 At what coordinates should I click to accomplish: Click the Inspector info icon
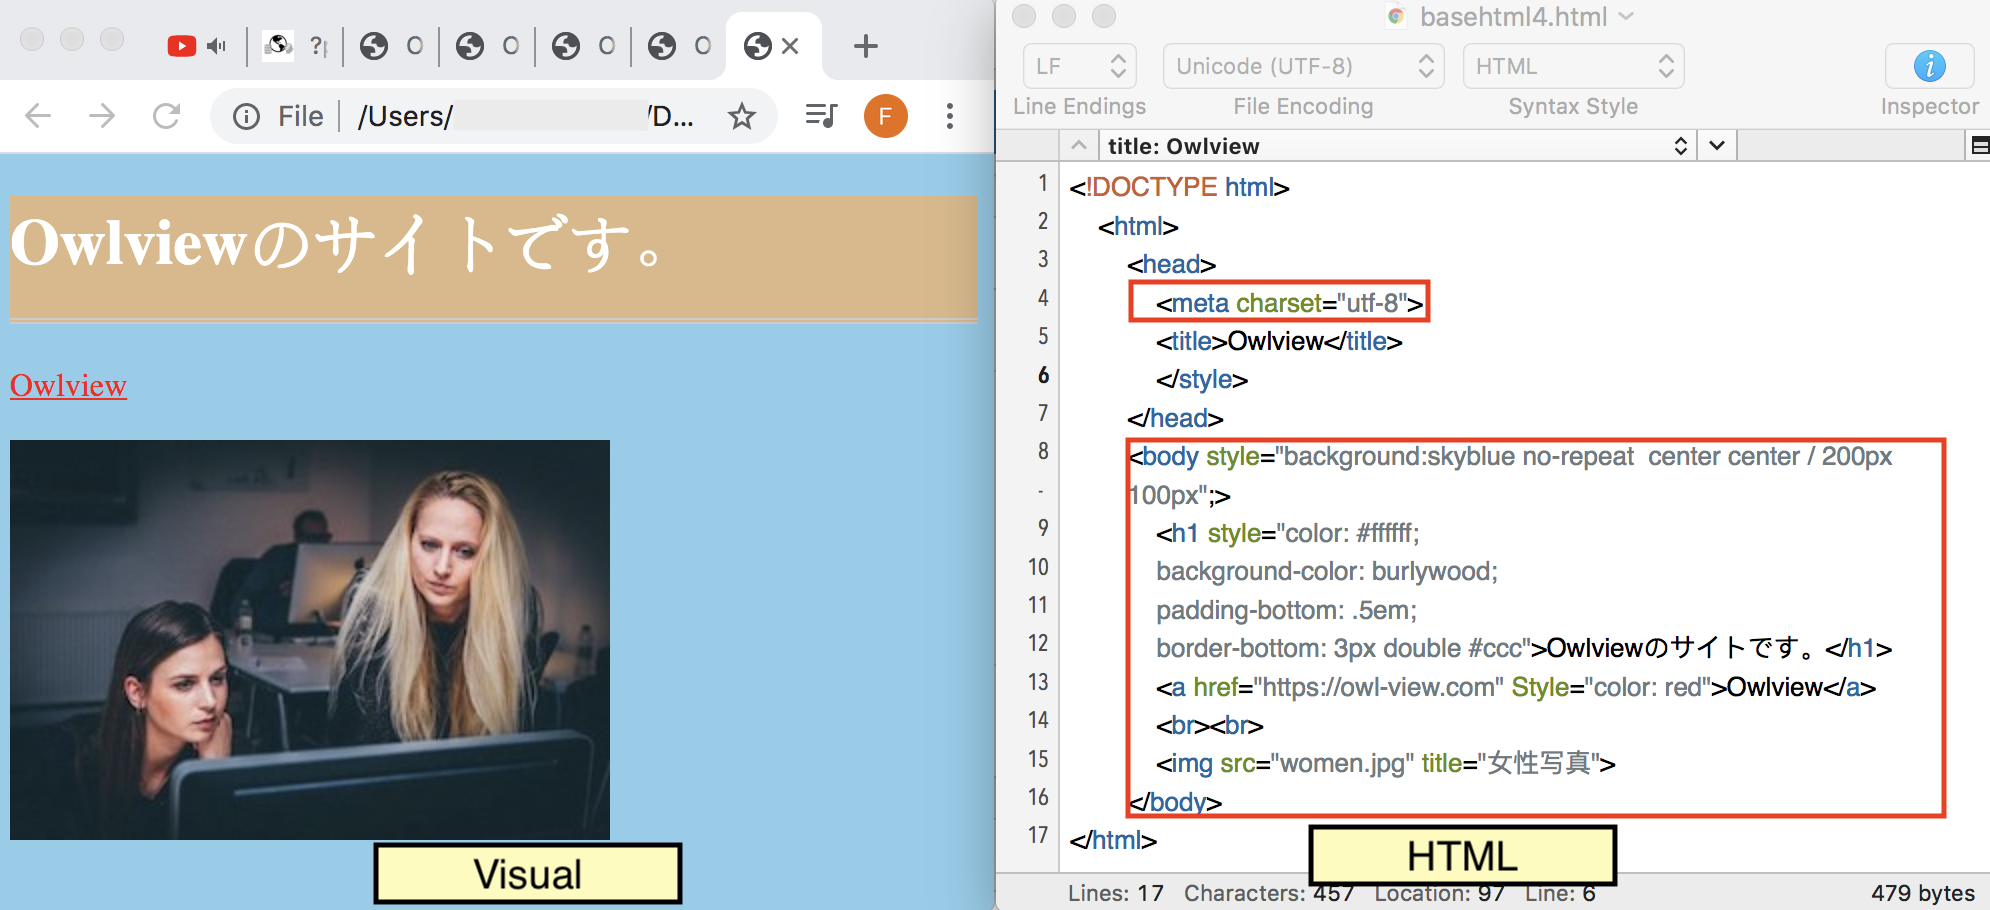click(1928, 66)
